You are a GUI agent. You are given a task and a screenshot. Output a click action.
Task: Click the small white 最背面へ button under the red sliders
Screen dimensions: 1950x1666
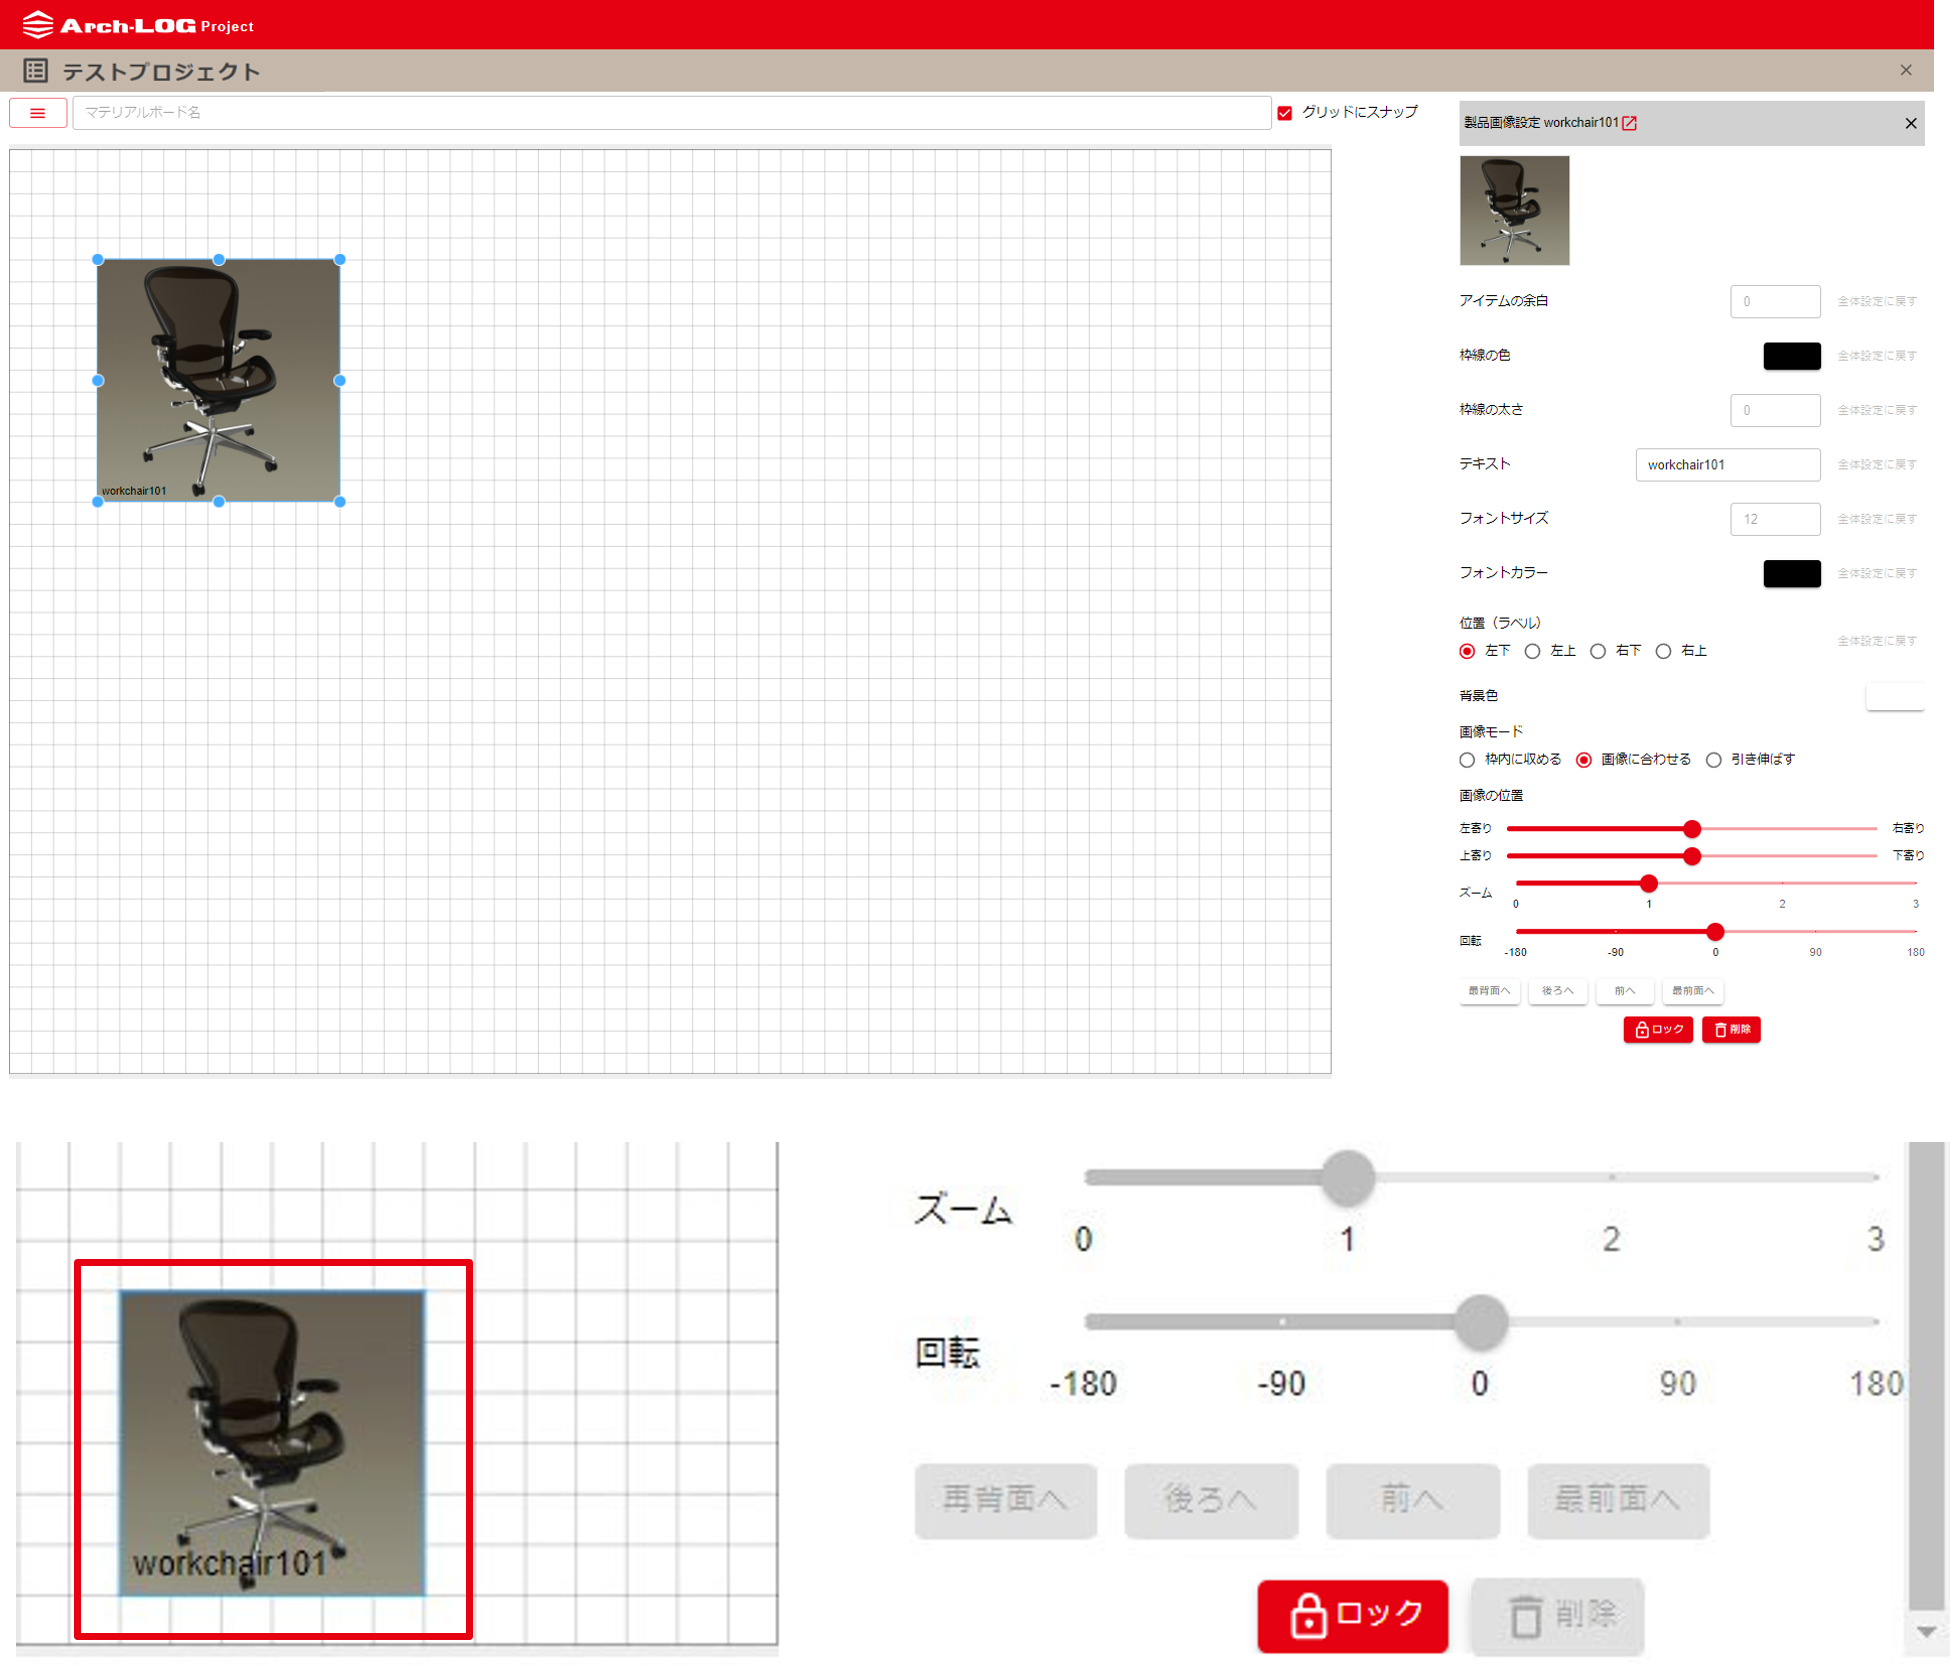coord(1489,991)
